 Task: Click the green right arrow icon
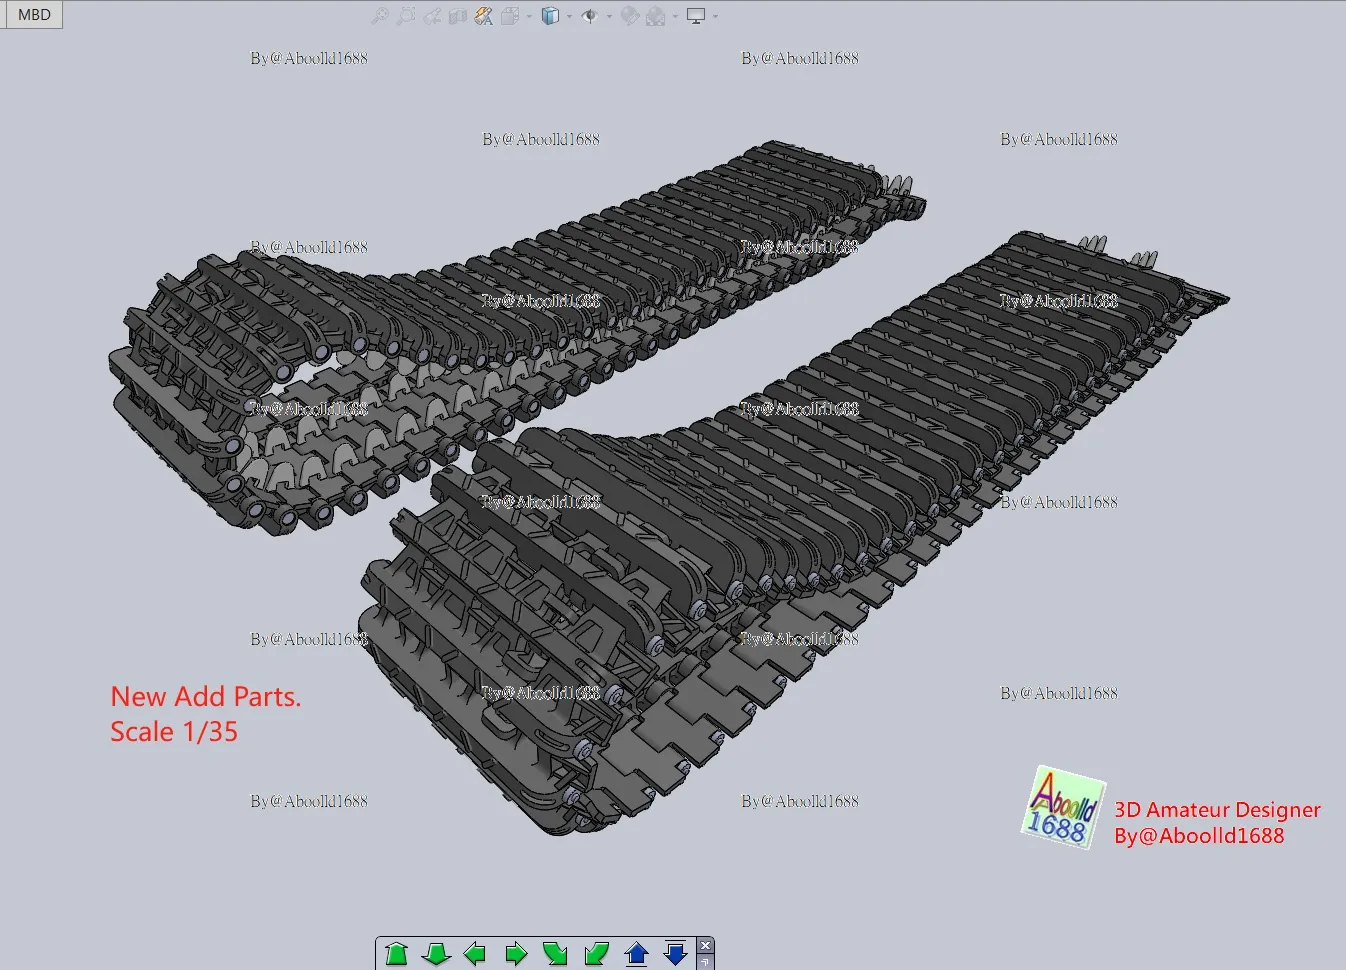pos(516,954)
